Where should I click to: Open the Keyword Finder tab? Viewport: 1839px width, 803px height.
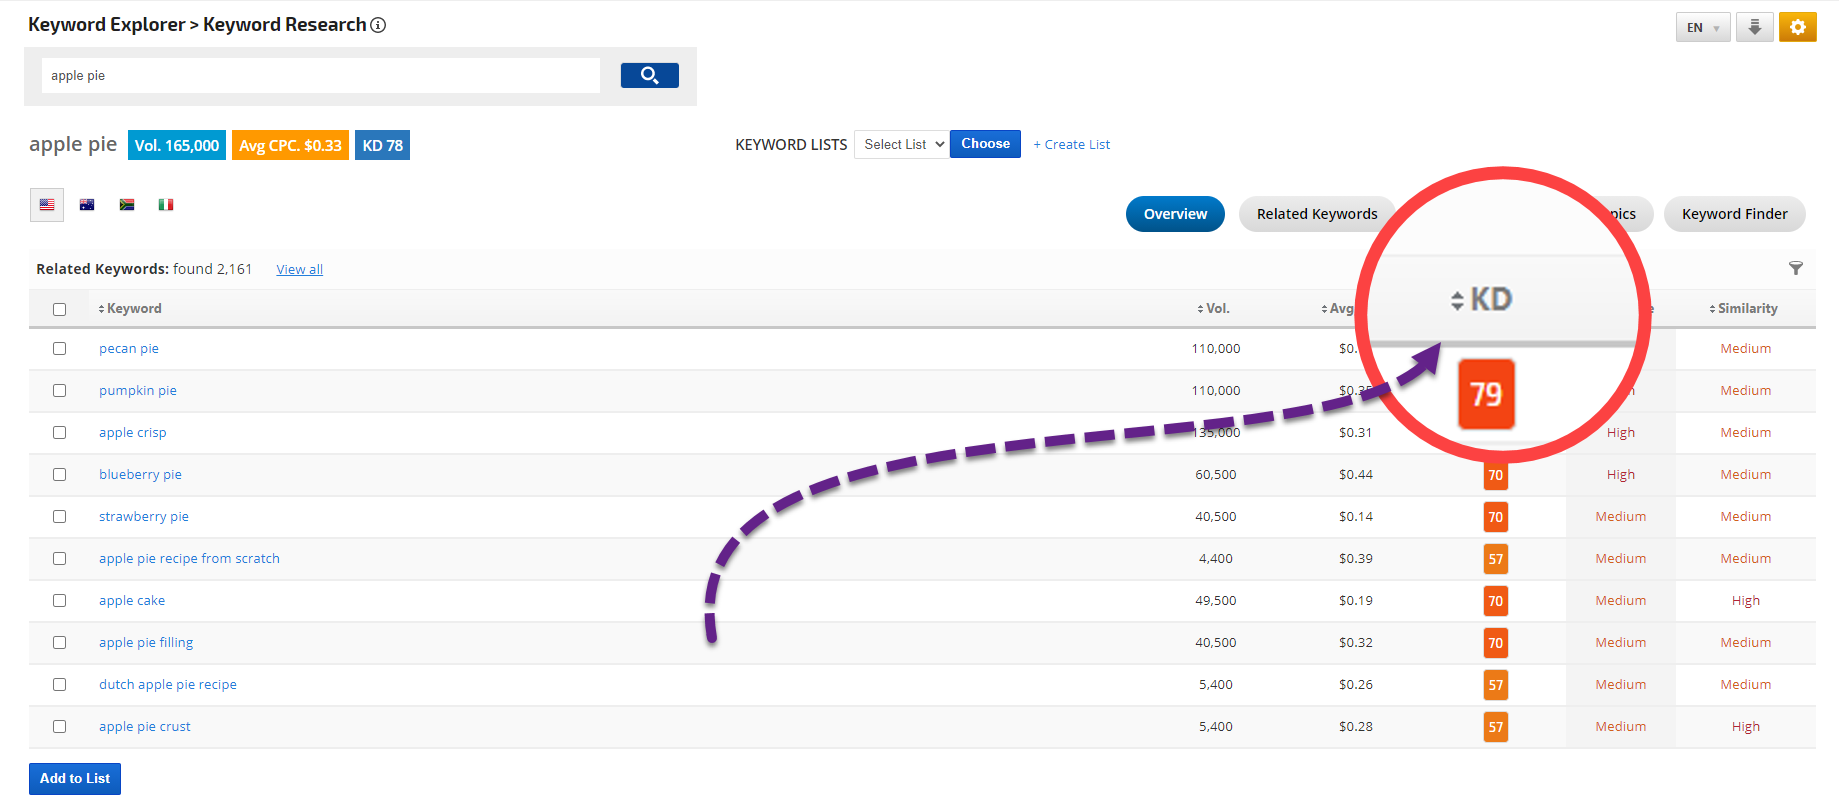1734,214
